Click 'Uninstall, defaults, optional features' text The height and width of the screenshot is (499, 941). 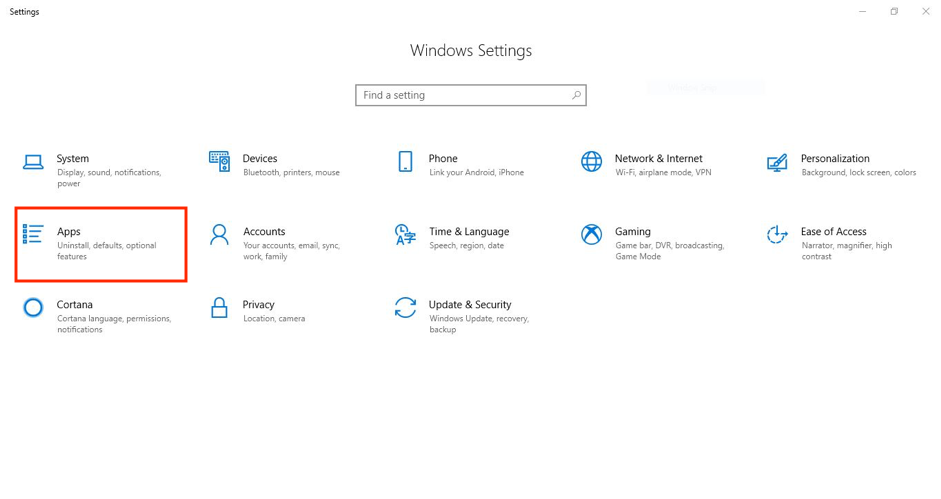pos(107,251)
